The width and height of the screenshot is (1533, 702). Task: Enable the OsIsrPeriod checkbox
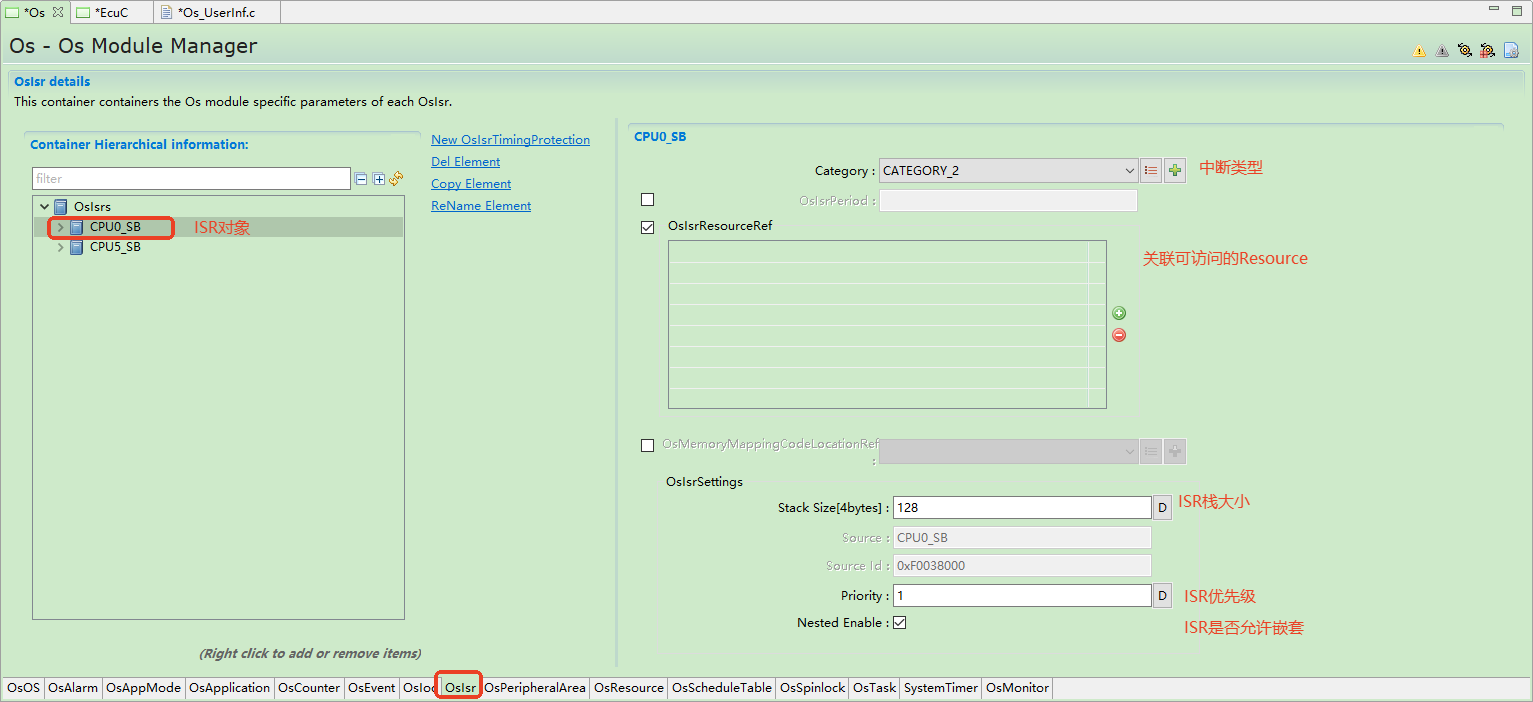(647, 200)
